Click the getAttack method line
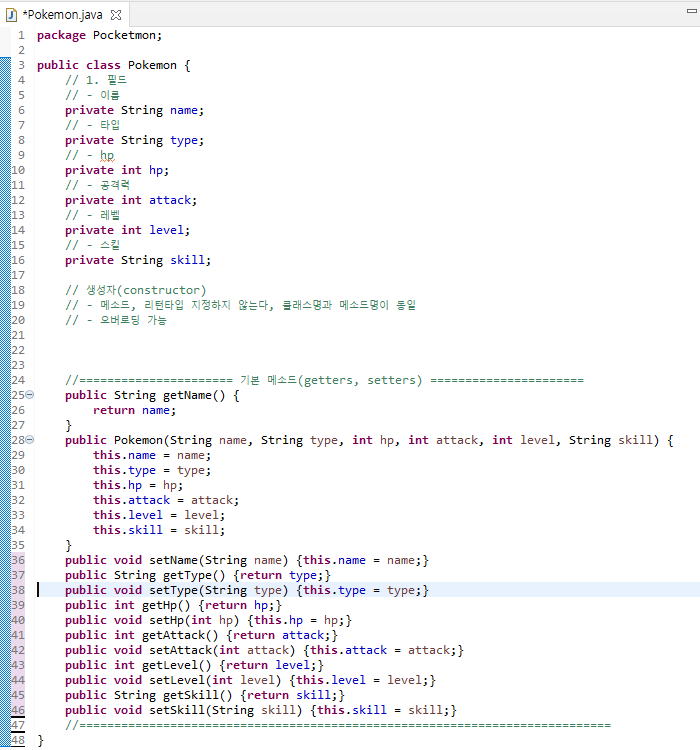The image size is (700, 750). click(201, 635)
